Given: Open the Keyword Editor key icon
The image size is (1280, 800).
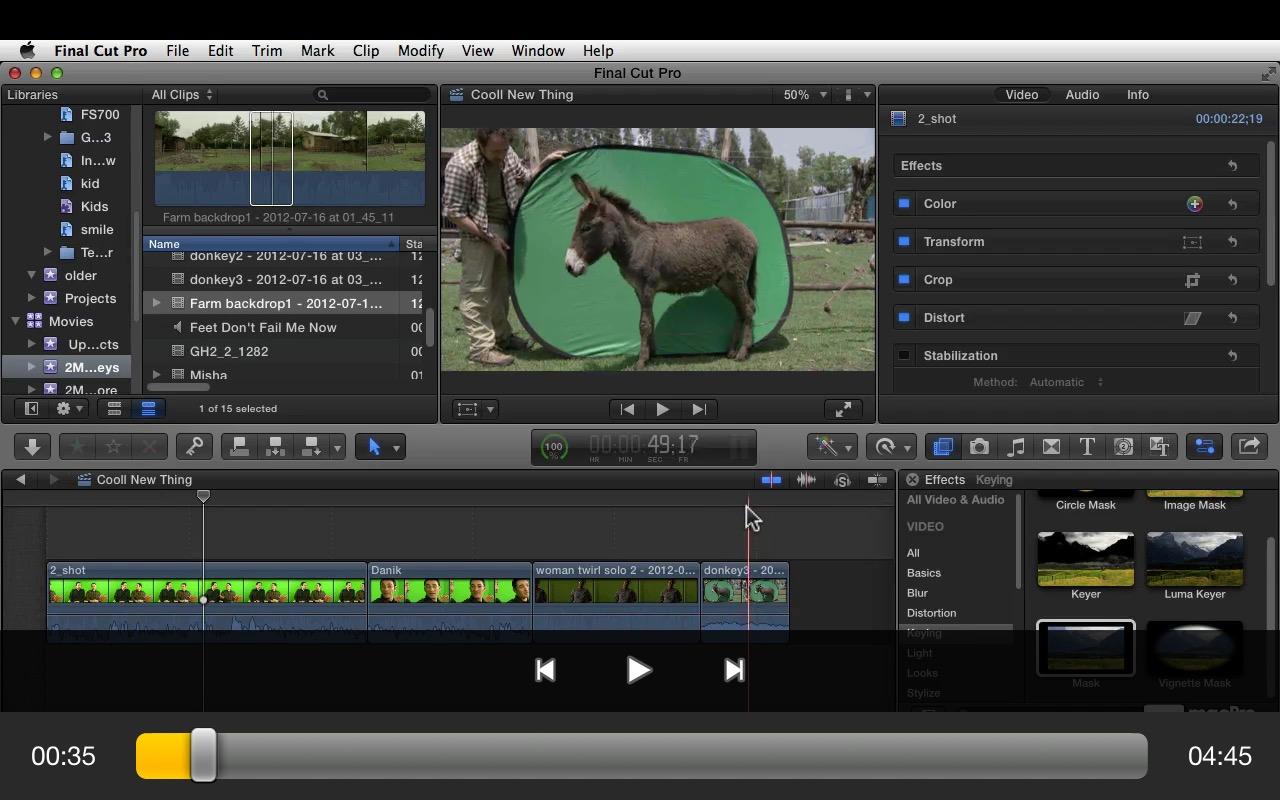Looking at the screenshot, I should click(193, 447).
